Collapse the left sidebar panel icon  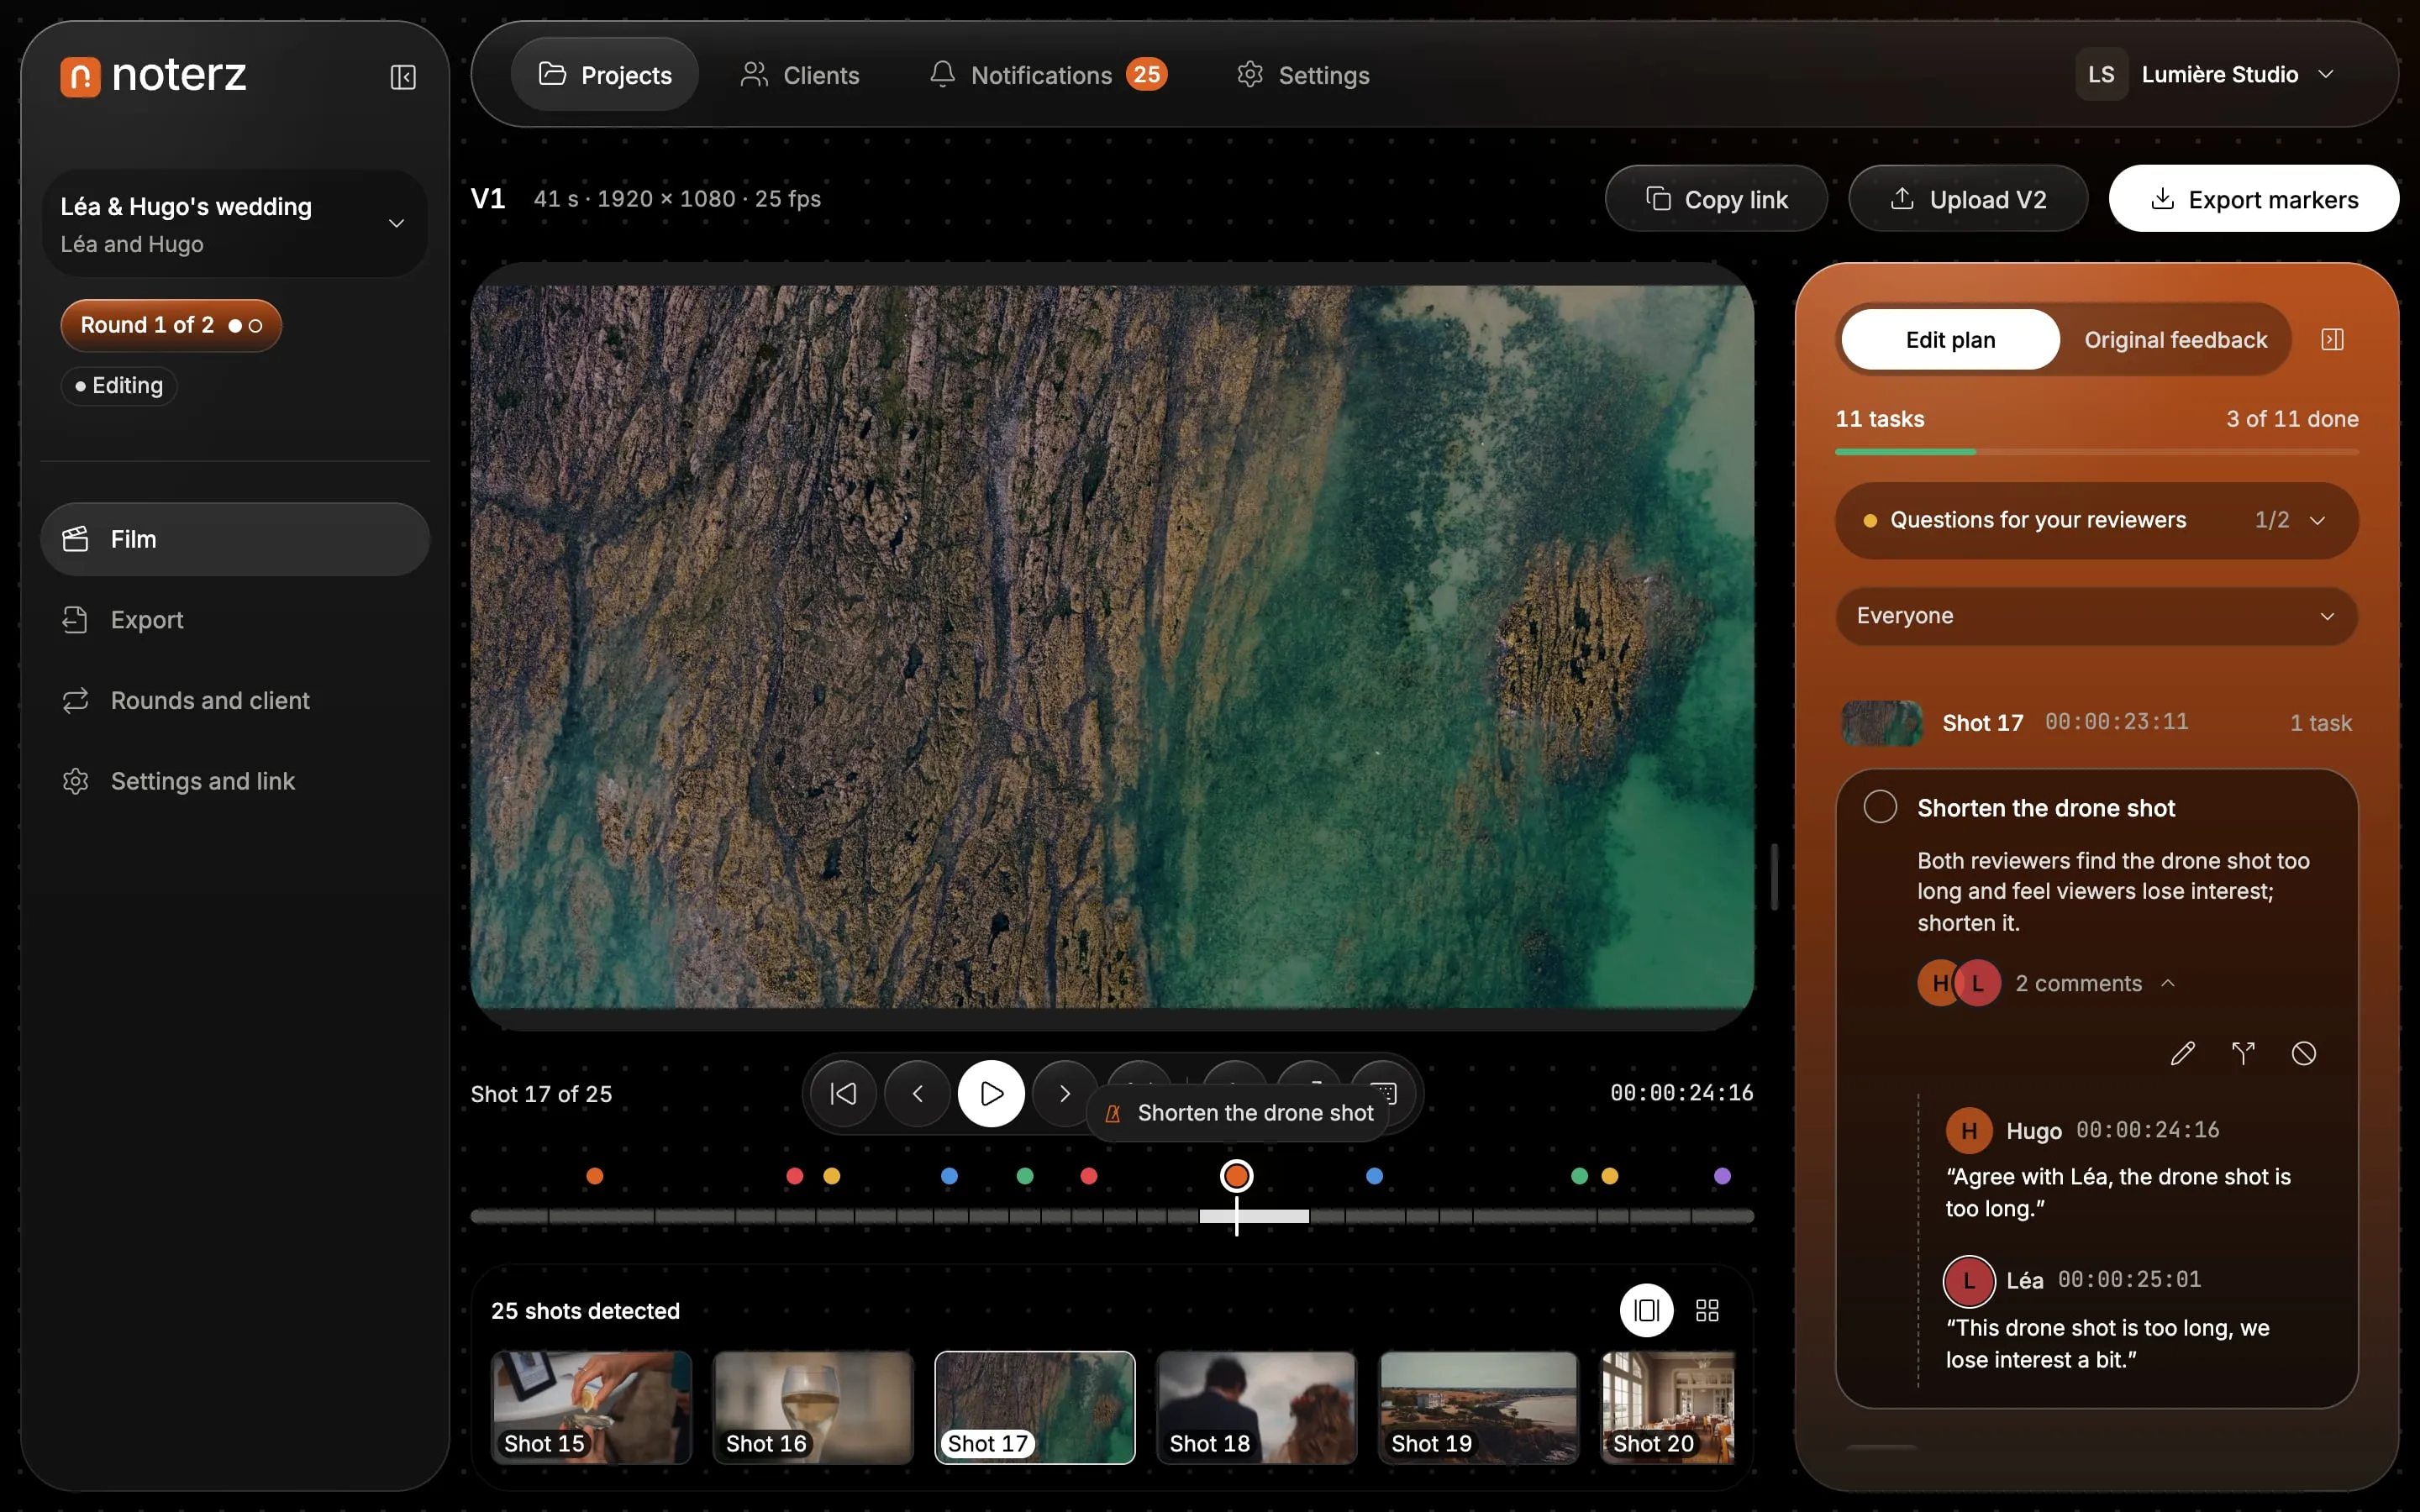click(x=403, y=77)
